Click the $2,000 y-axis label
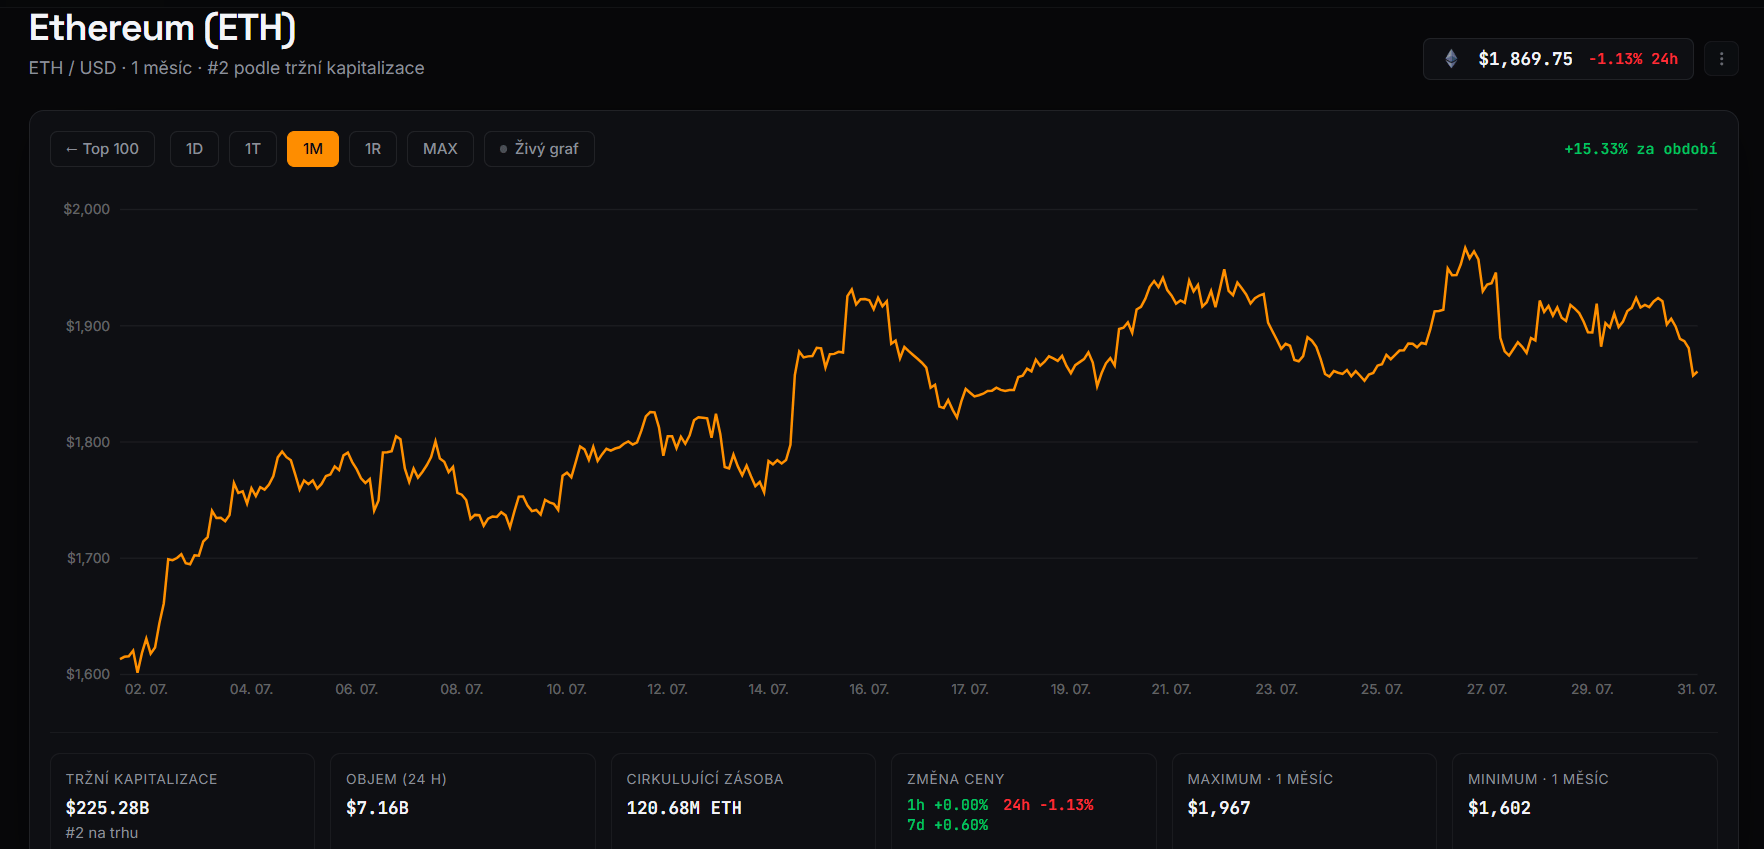The height and width of the screenshot is (849, 1764). coord(87,209)
